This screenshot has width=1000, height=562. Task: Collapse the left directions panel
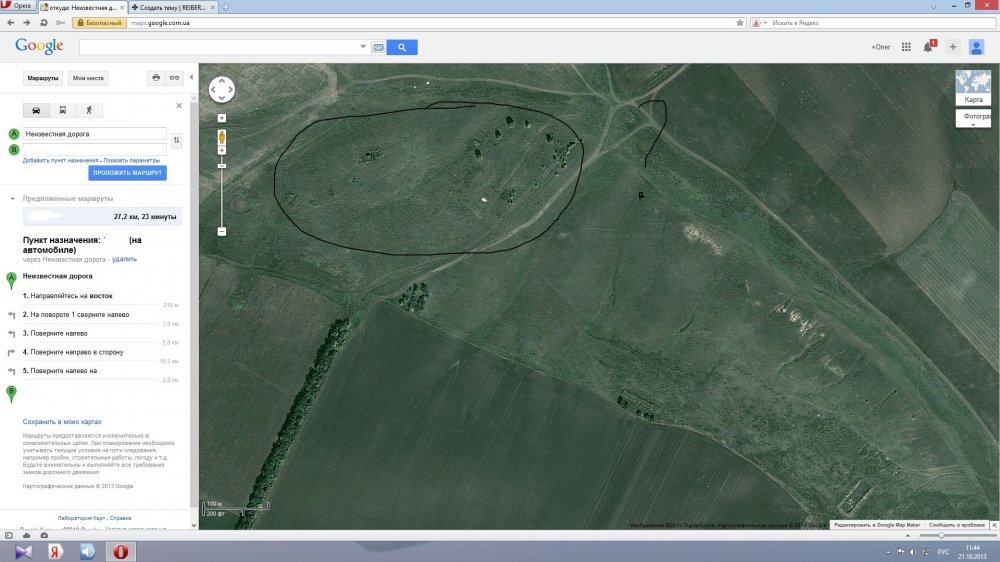191,78
